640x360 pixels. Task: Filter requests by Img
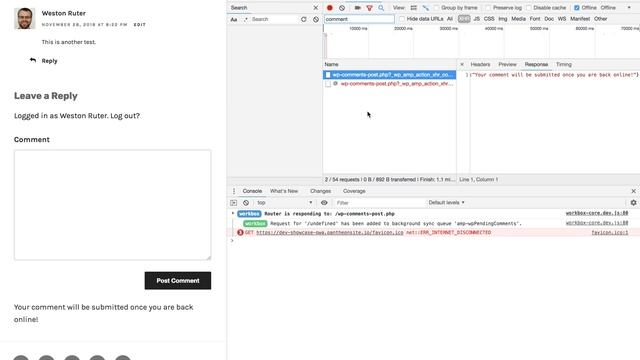pyautogui.click(x=503, y=19)
